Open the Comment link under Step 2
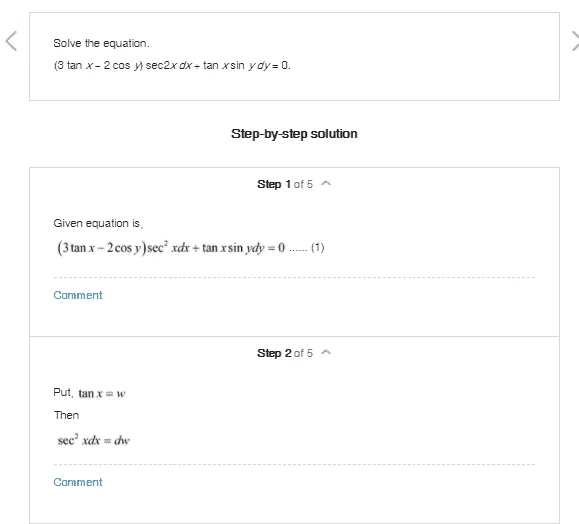This screenshot has width=579, height=524. click(x=78, y=482)
